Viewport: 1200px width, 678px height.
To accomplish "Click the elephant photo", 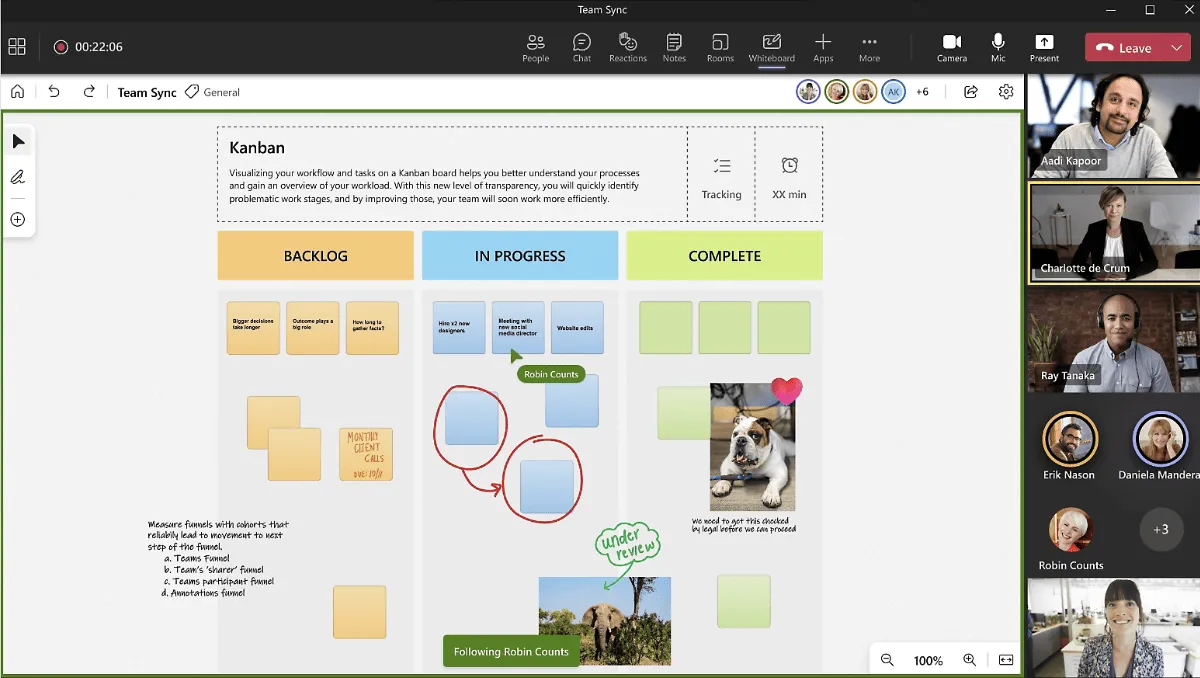I will pyautogui.click(x=604, y=621).
